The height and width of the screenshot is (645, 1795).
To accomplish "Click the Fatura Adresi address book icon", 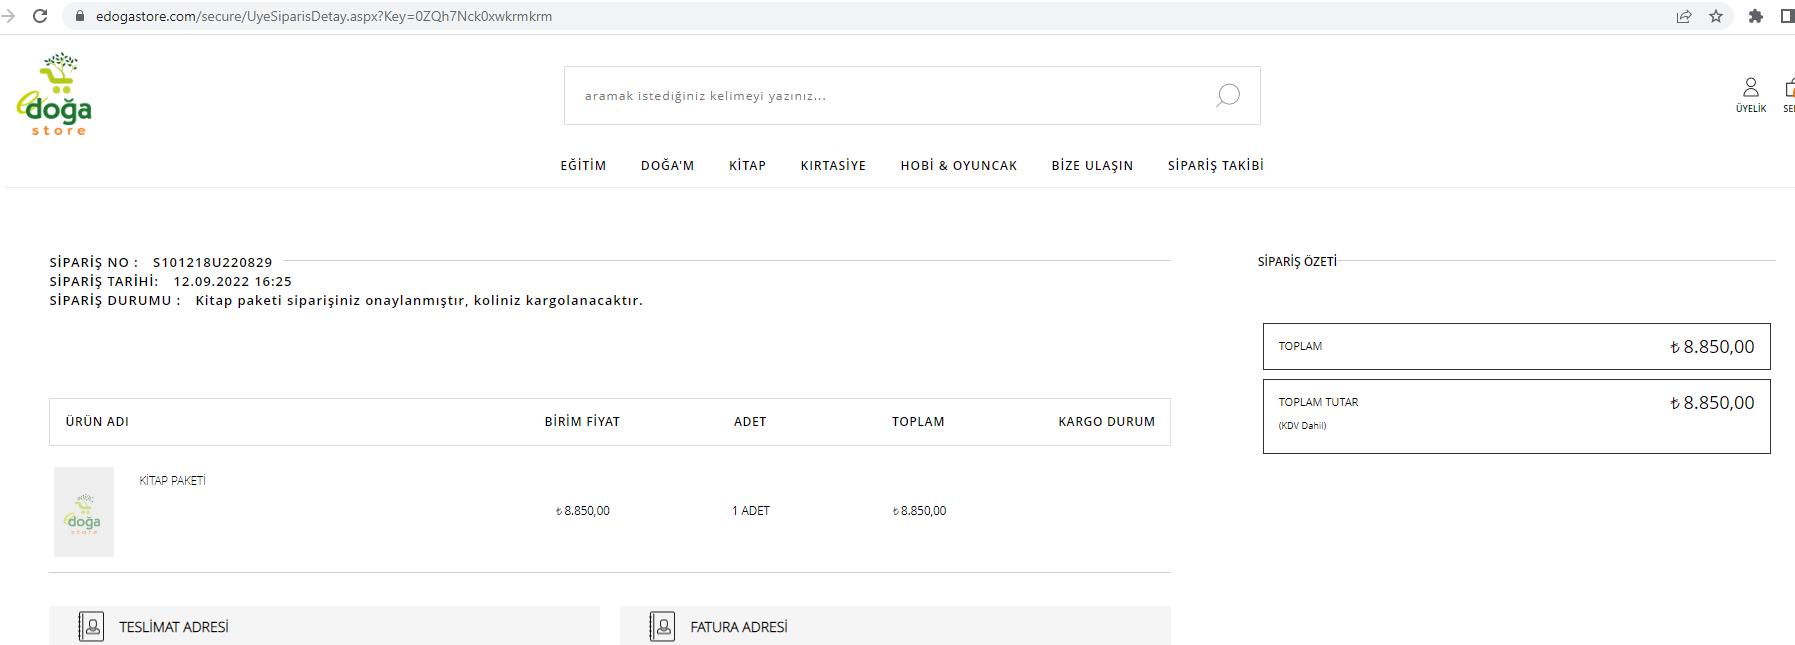I will click(662, 627).
